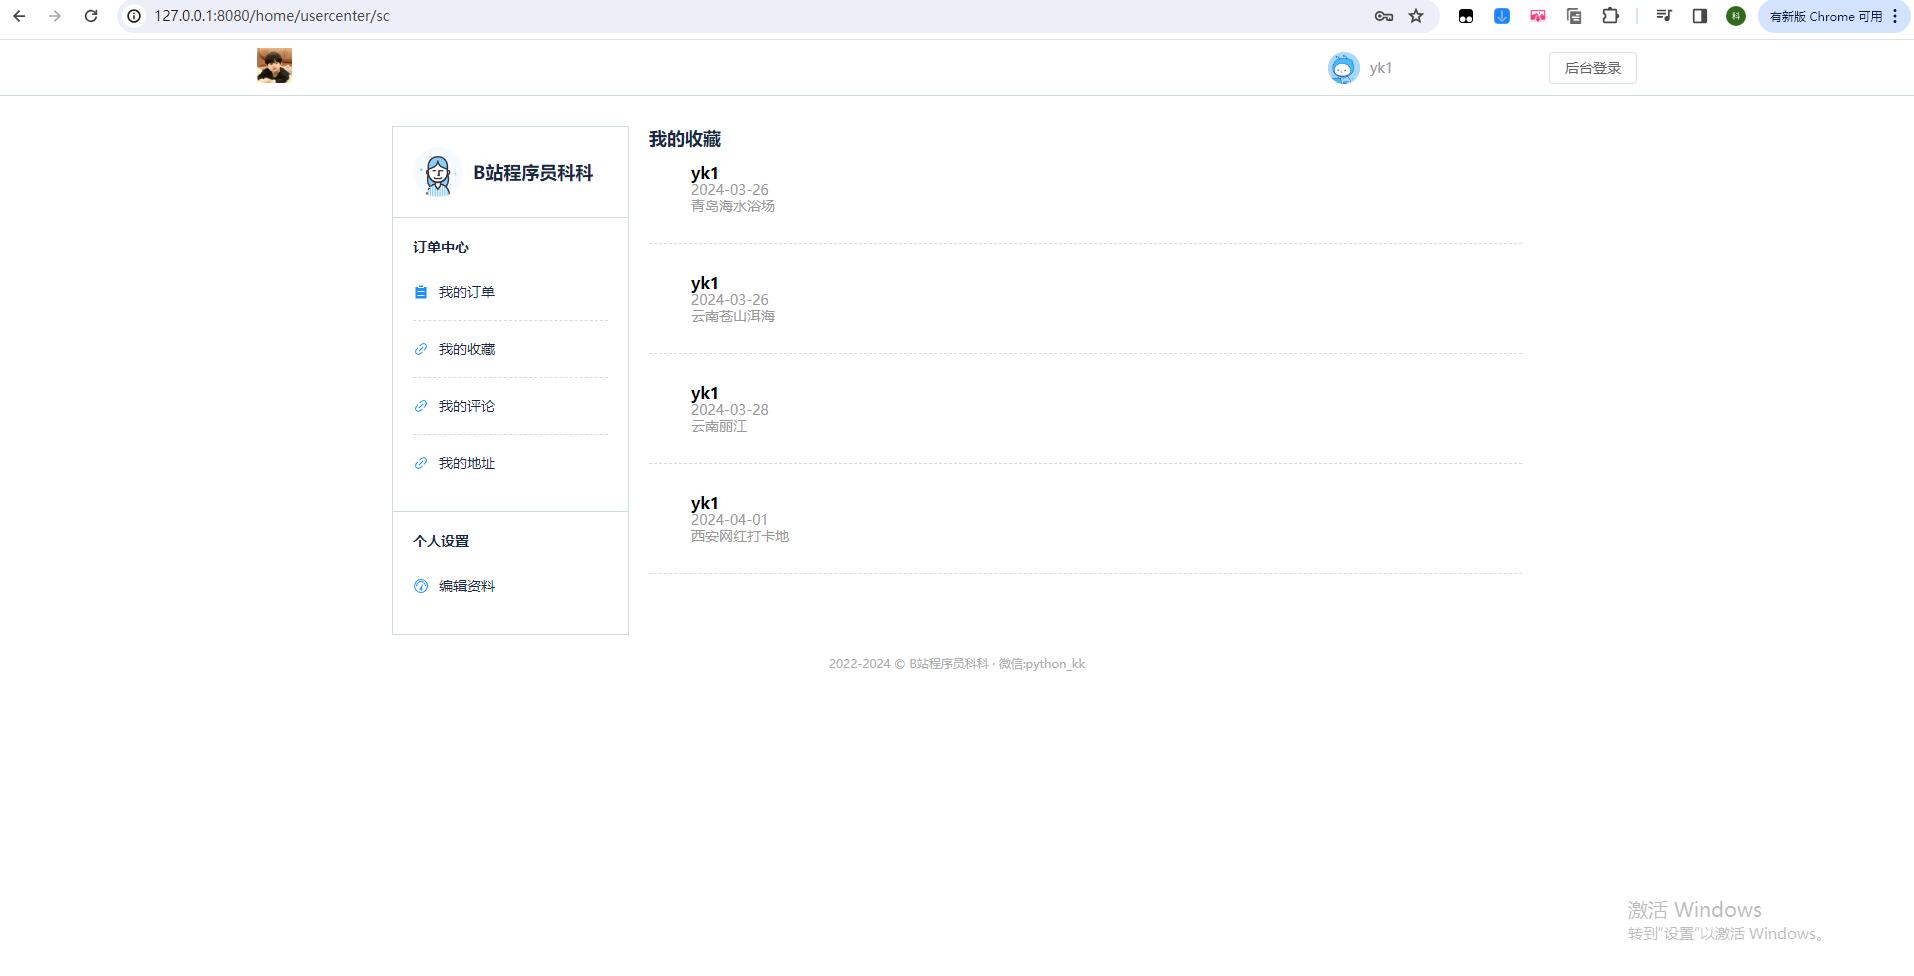Click yk1 above 云南苍山洱海
Screen dimensions: 1914x976
pos(705,283)
